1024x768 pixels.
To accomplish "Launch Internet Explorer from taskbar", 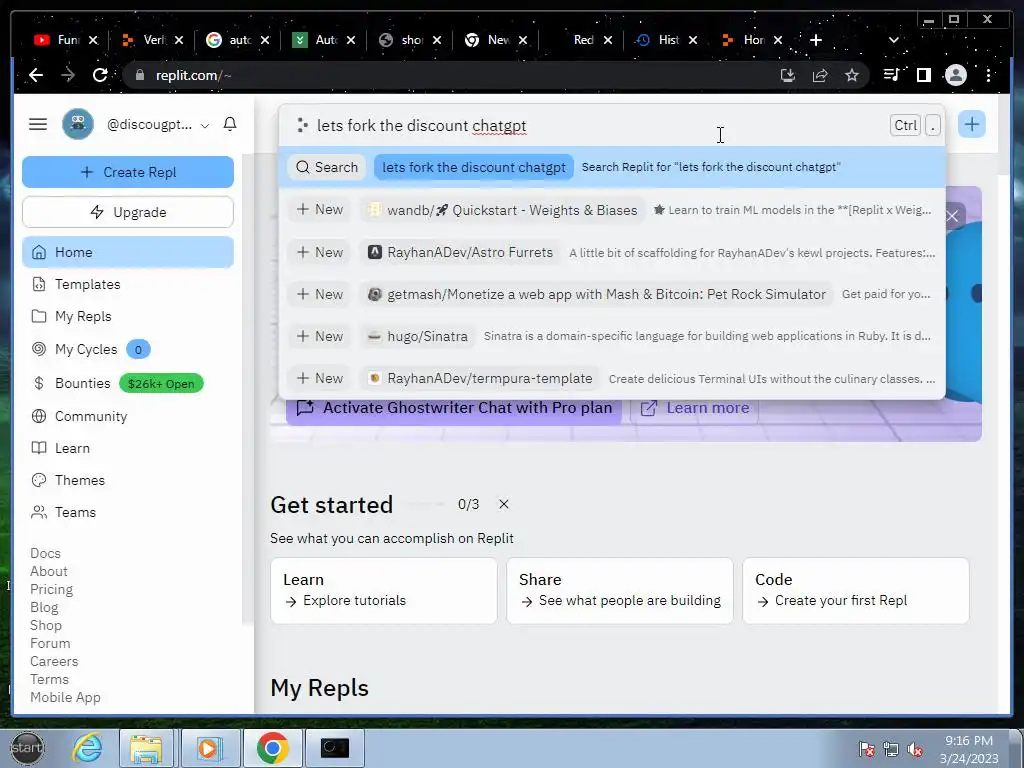I will point(87,748).
